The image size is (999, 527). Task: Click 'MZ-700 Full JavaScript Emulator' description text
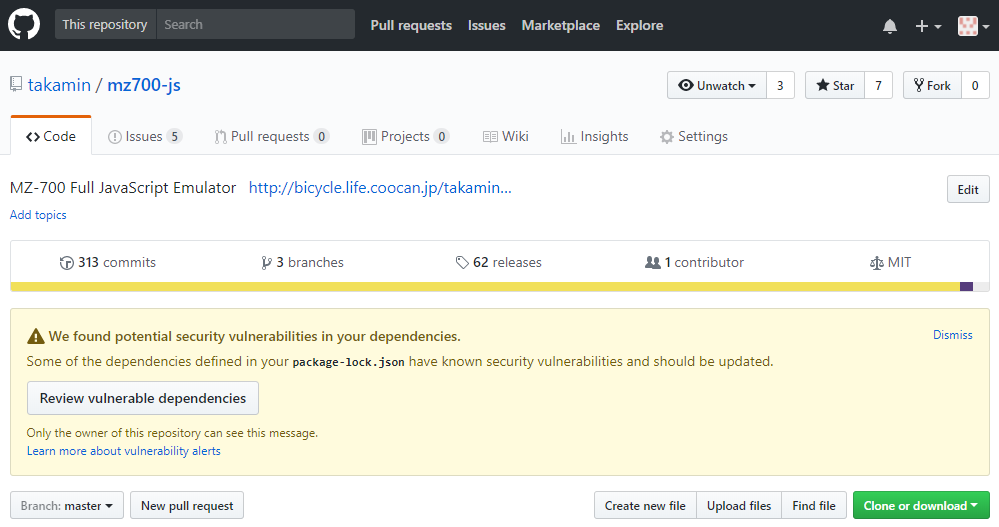(123, 187)
